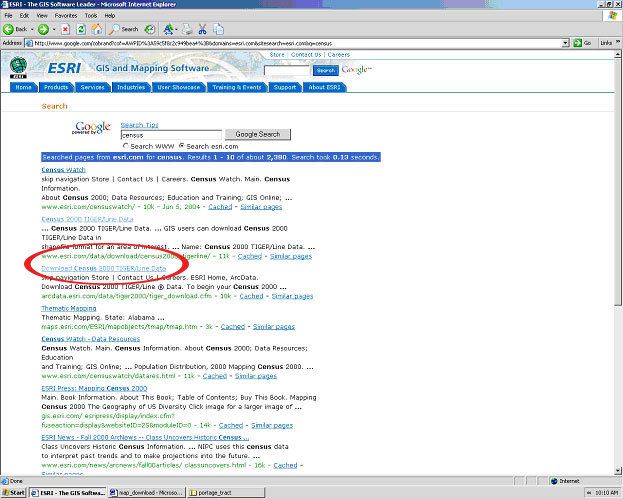Viewport: 623px width, 499px height.
Task: Switch to the About ESRI tab
Action: 324,87
